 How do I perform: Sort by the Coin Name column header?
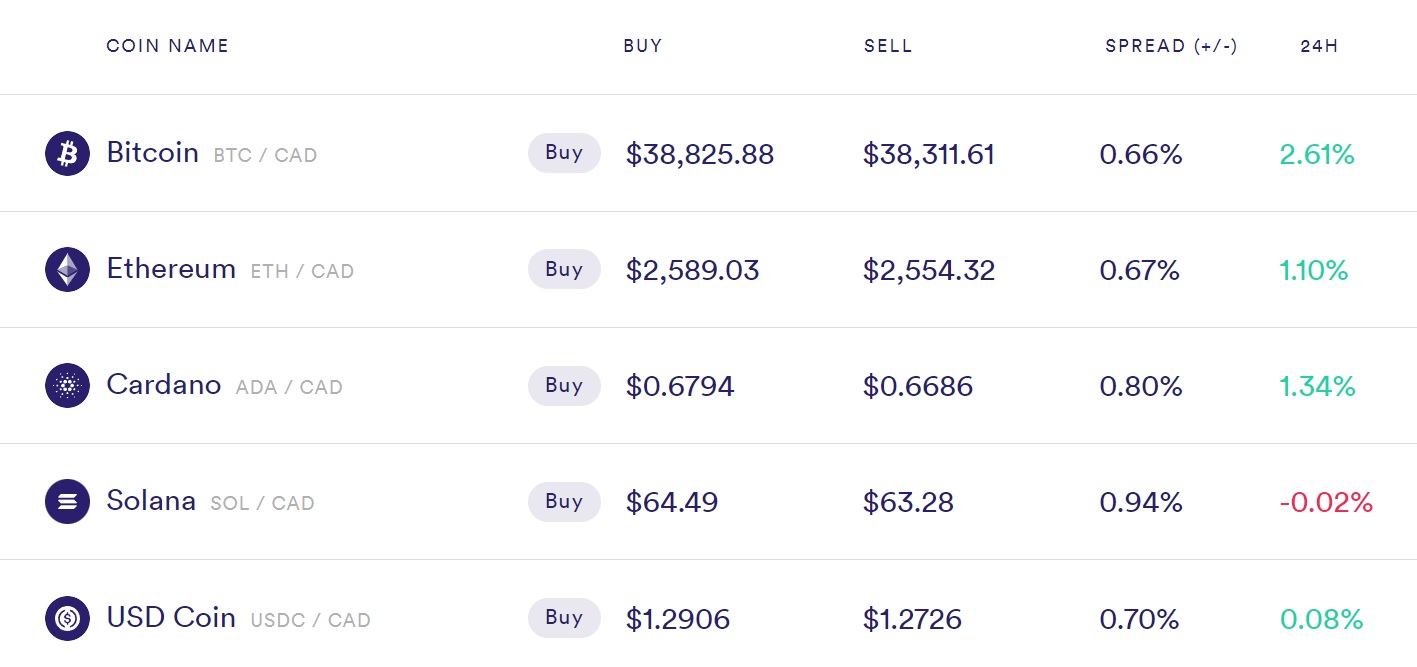point(168,46)
